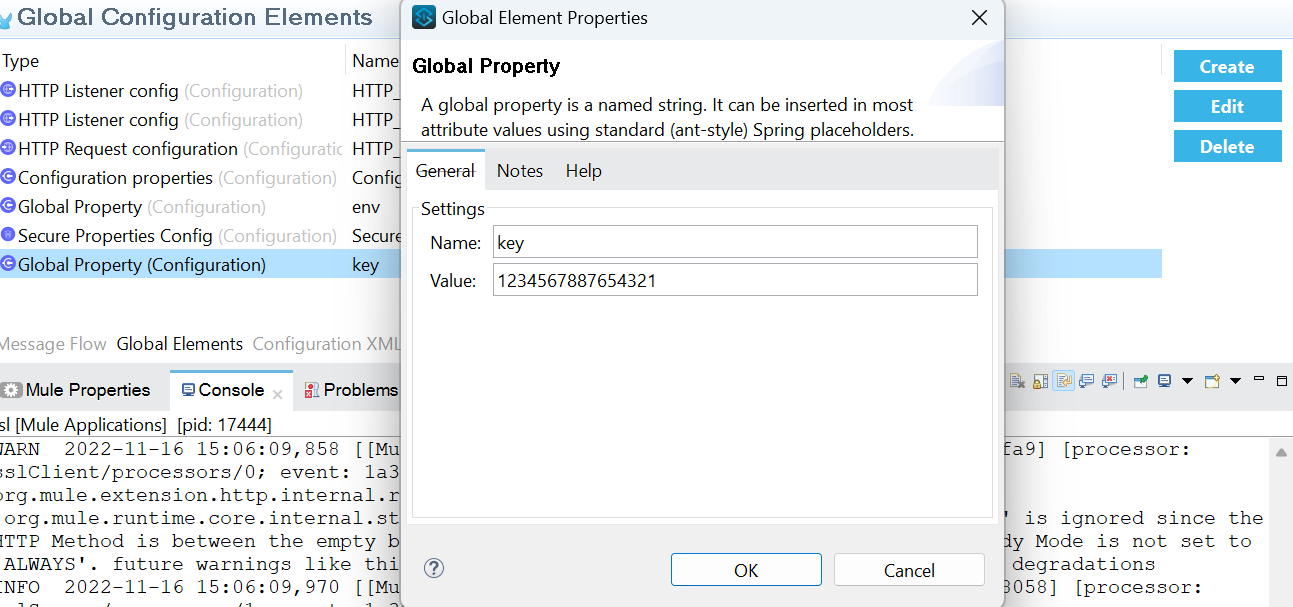
Task: Confirm the dialog with OK
Action: pos(746,570)
